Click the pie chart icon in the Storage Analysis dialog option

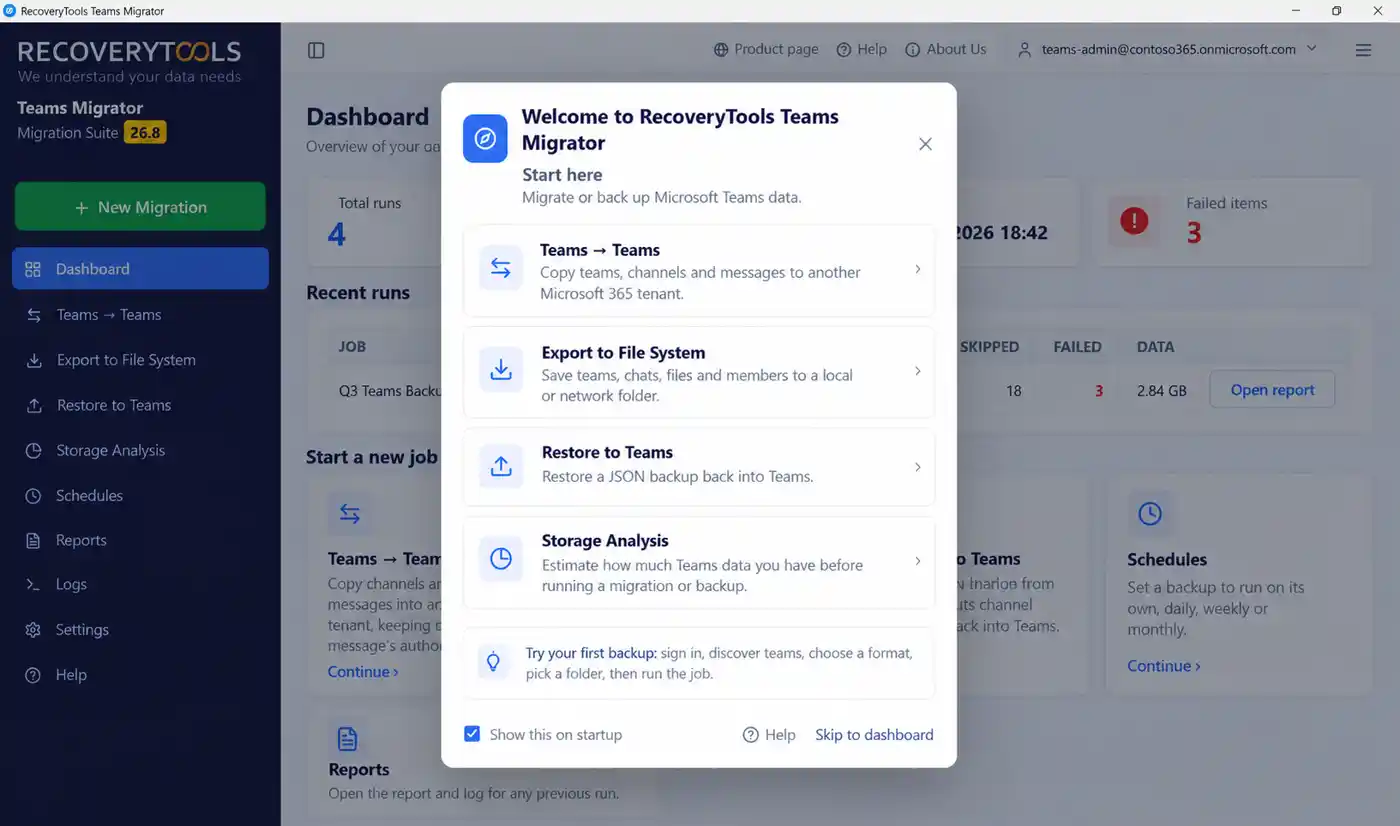[x=501, y=560]
